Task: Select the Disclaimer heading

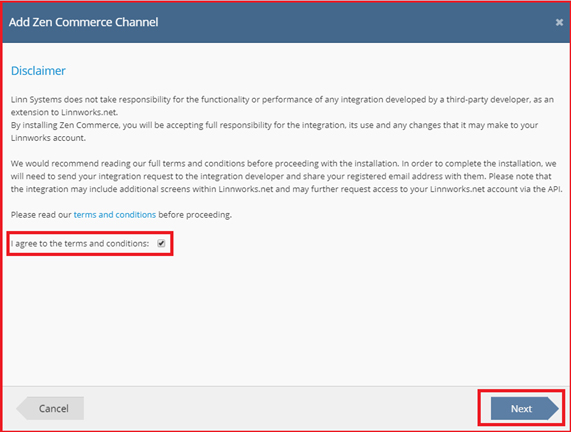Action: pos(38,71)
